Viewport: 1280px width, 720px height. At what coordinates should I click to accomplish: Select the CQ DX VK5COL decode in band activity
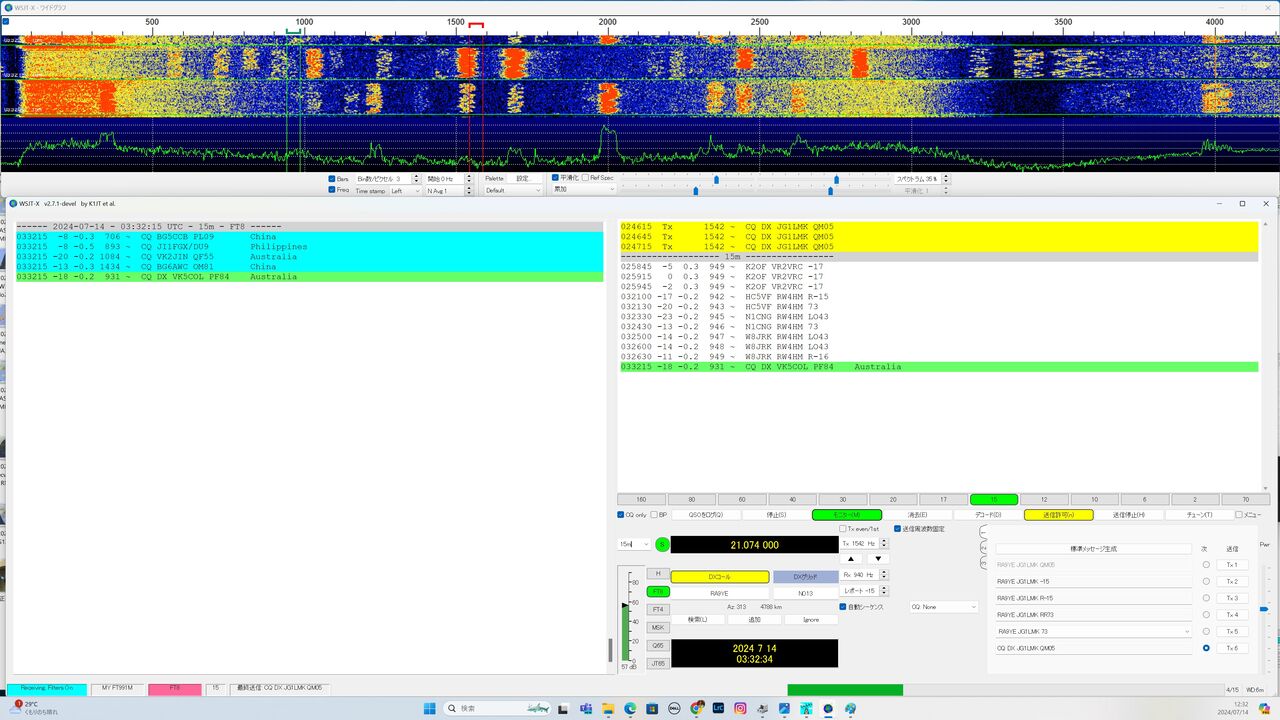(x=309, y=277)
